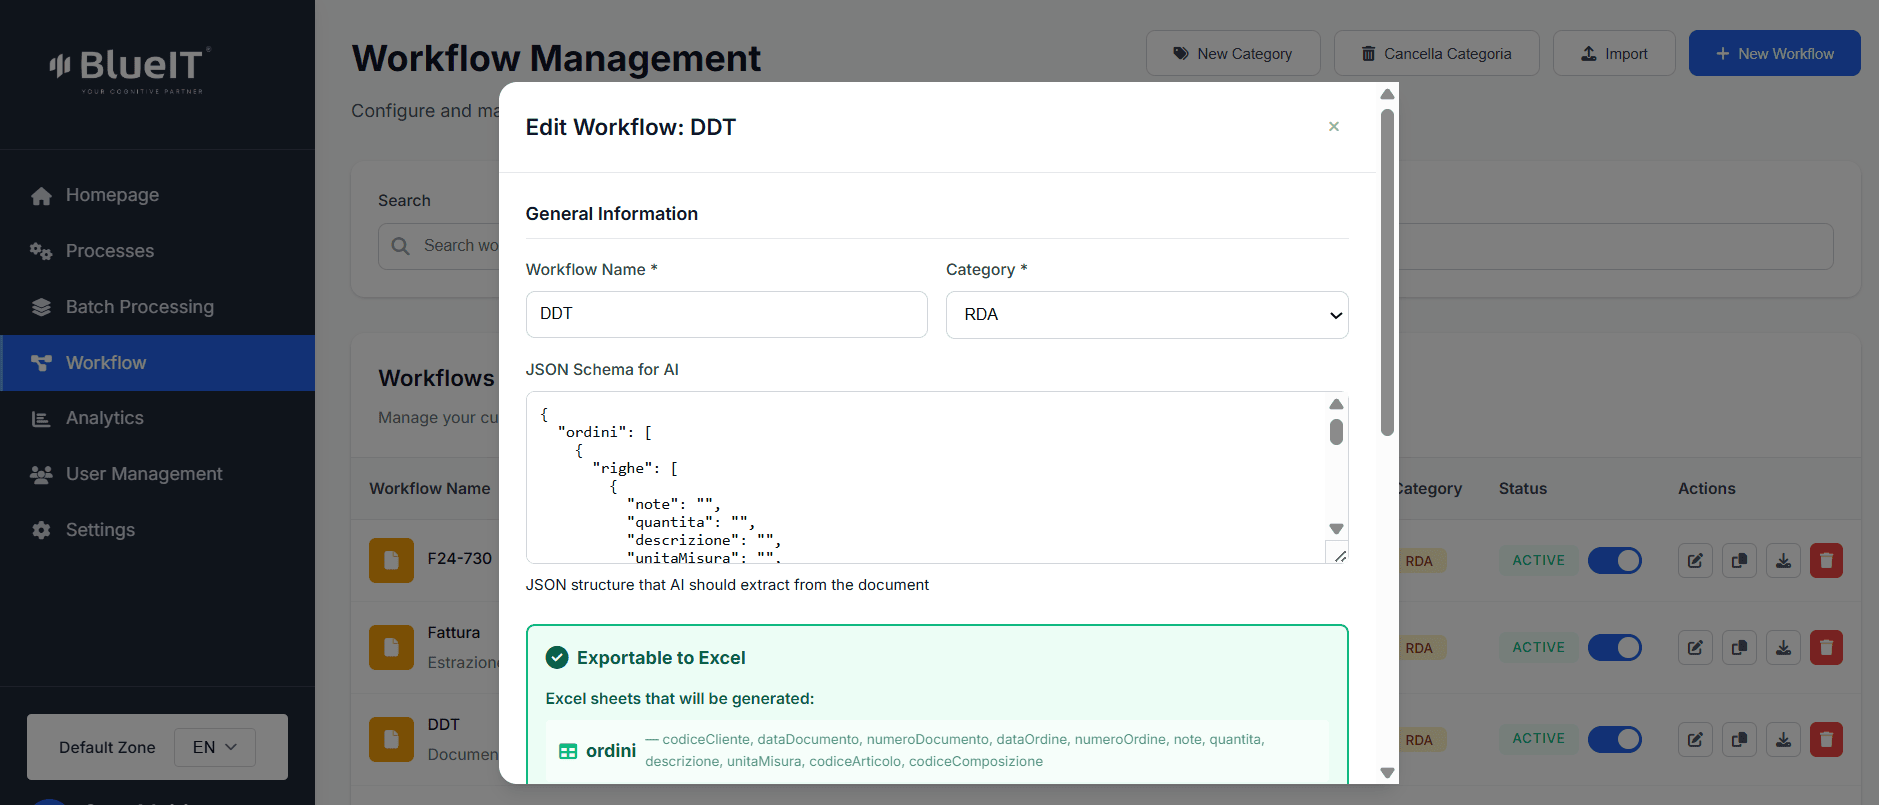The image size is (1879, 805).
Task: Open the Homepage sidebar item
Action: (157, 195)
